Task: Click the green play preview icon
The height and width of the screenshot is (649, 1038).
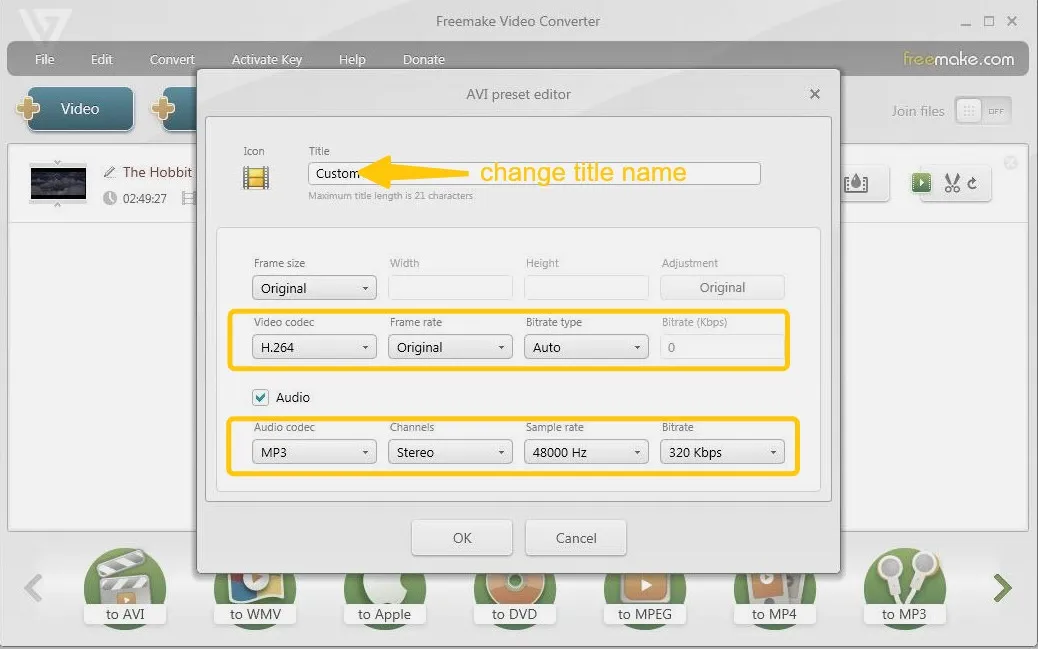Action: tap(921, 183)
